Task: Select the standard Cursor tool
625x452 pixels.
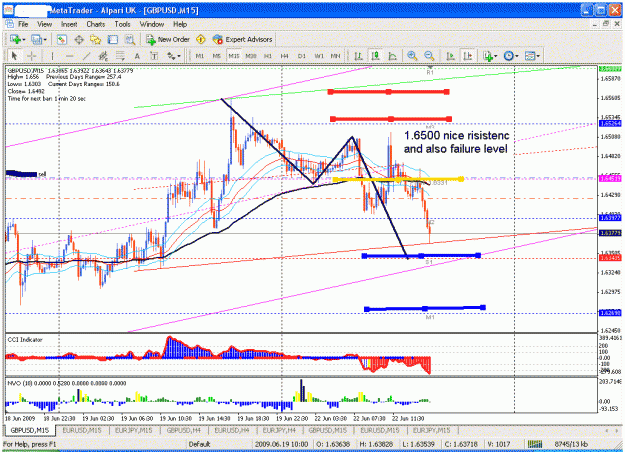Action: [x=15, y=56]
